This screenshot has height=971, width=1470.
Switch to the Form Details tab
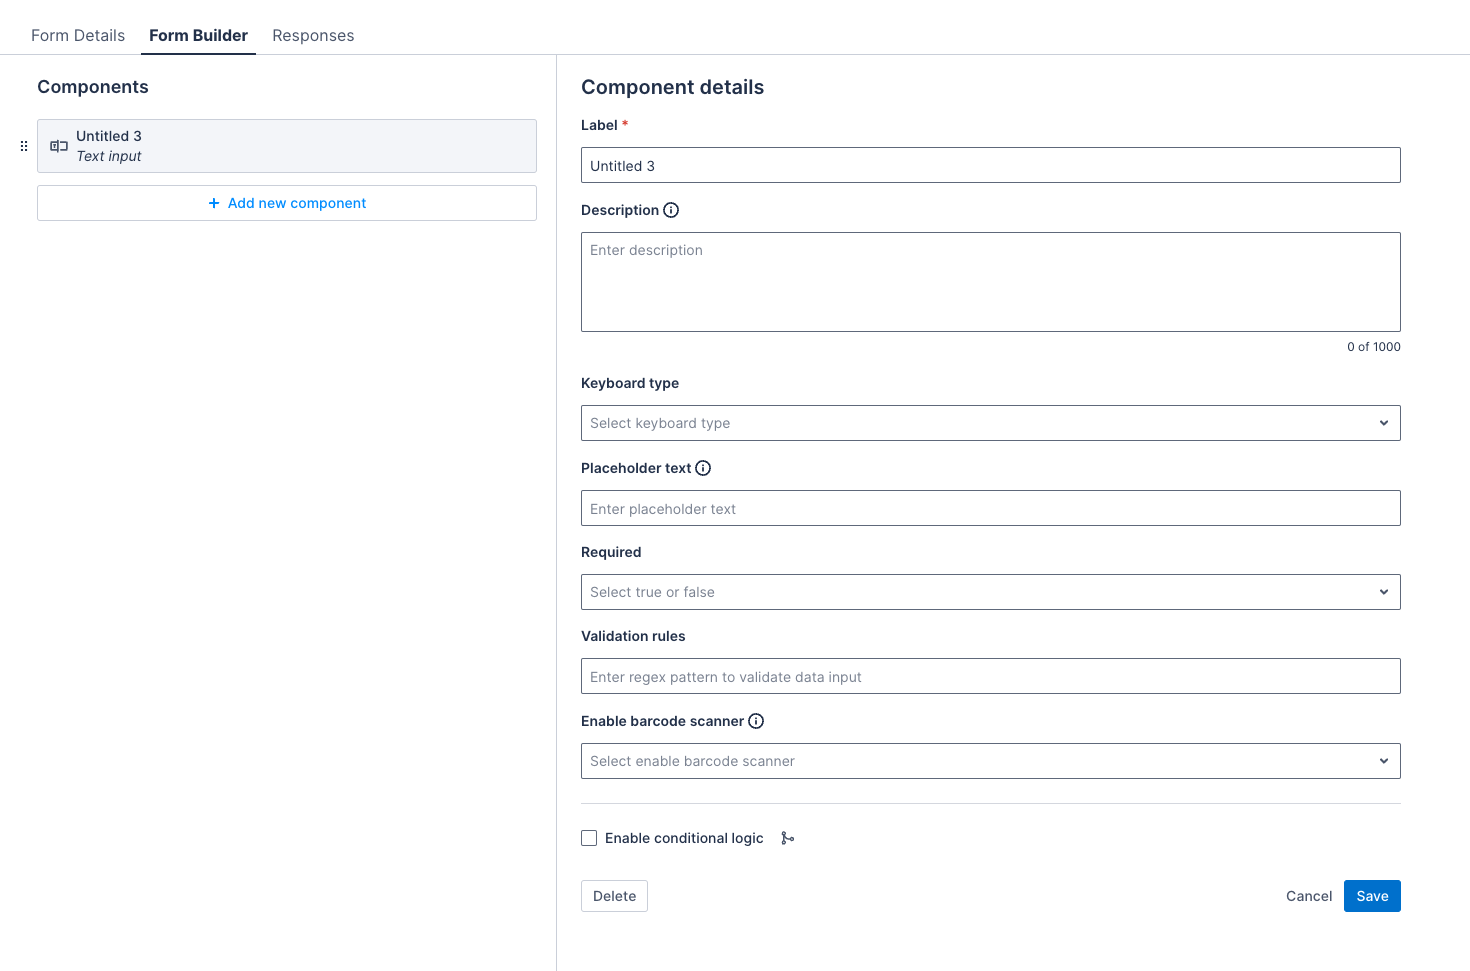pos(77,35)
